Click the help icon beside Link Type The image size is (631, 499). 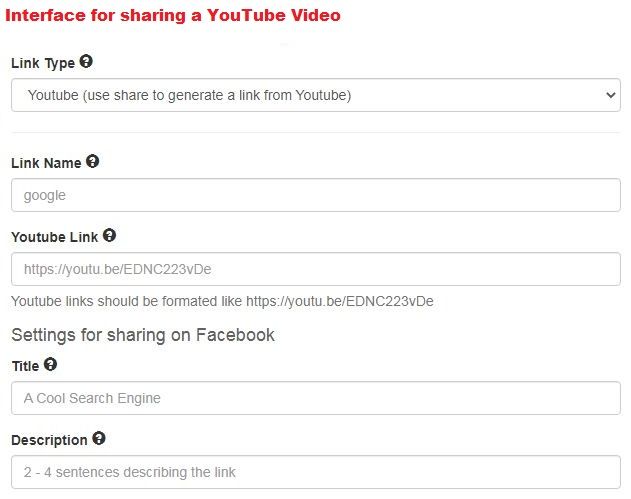point(86,62)
